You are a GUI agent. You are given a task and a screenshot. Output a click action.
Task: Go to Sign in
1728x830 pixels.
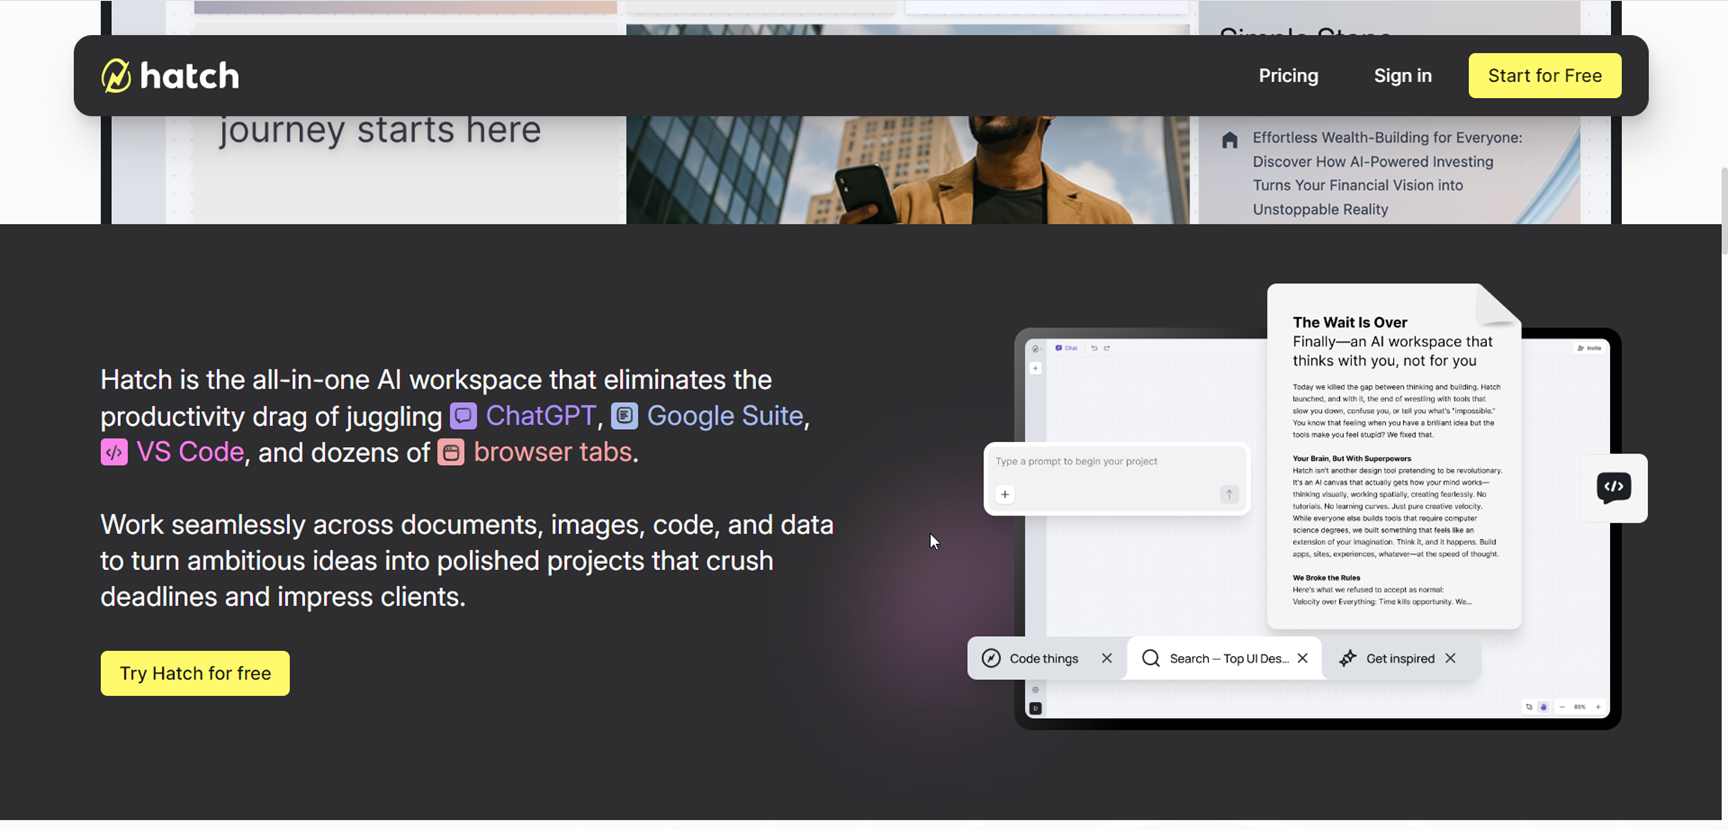(x=1402, y=75)
